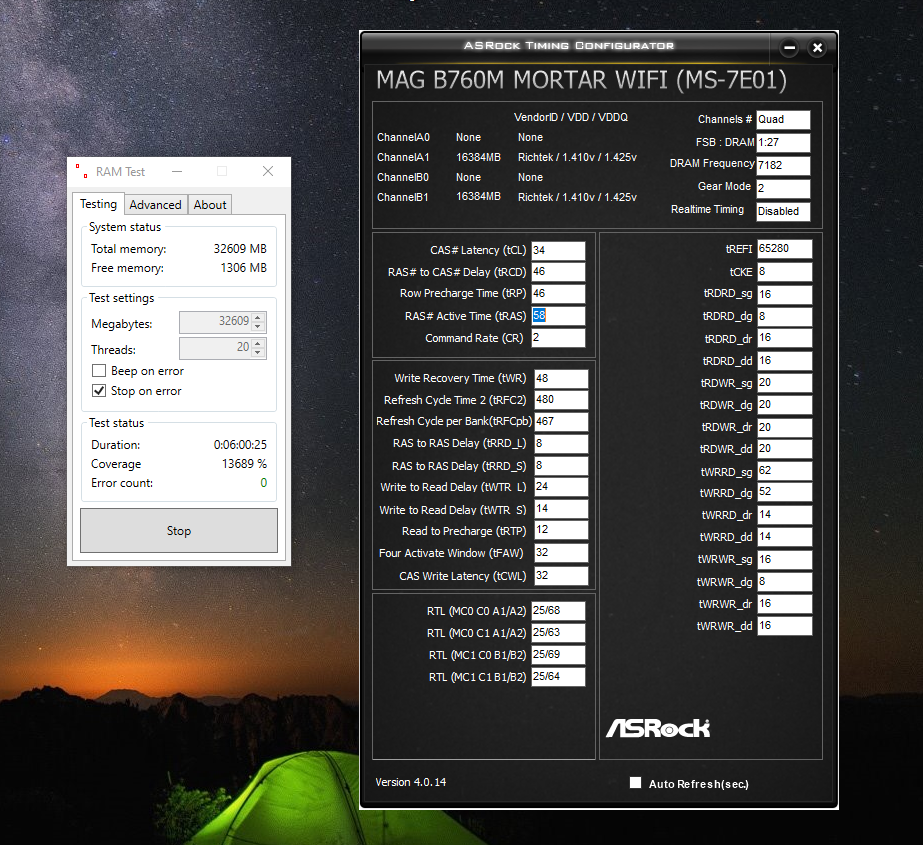Click the RTL MC0 C0 A1/A2 field

[x=558, y=611]
